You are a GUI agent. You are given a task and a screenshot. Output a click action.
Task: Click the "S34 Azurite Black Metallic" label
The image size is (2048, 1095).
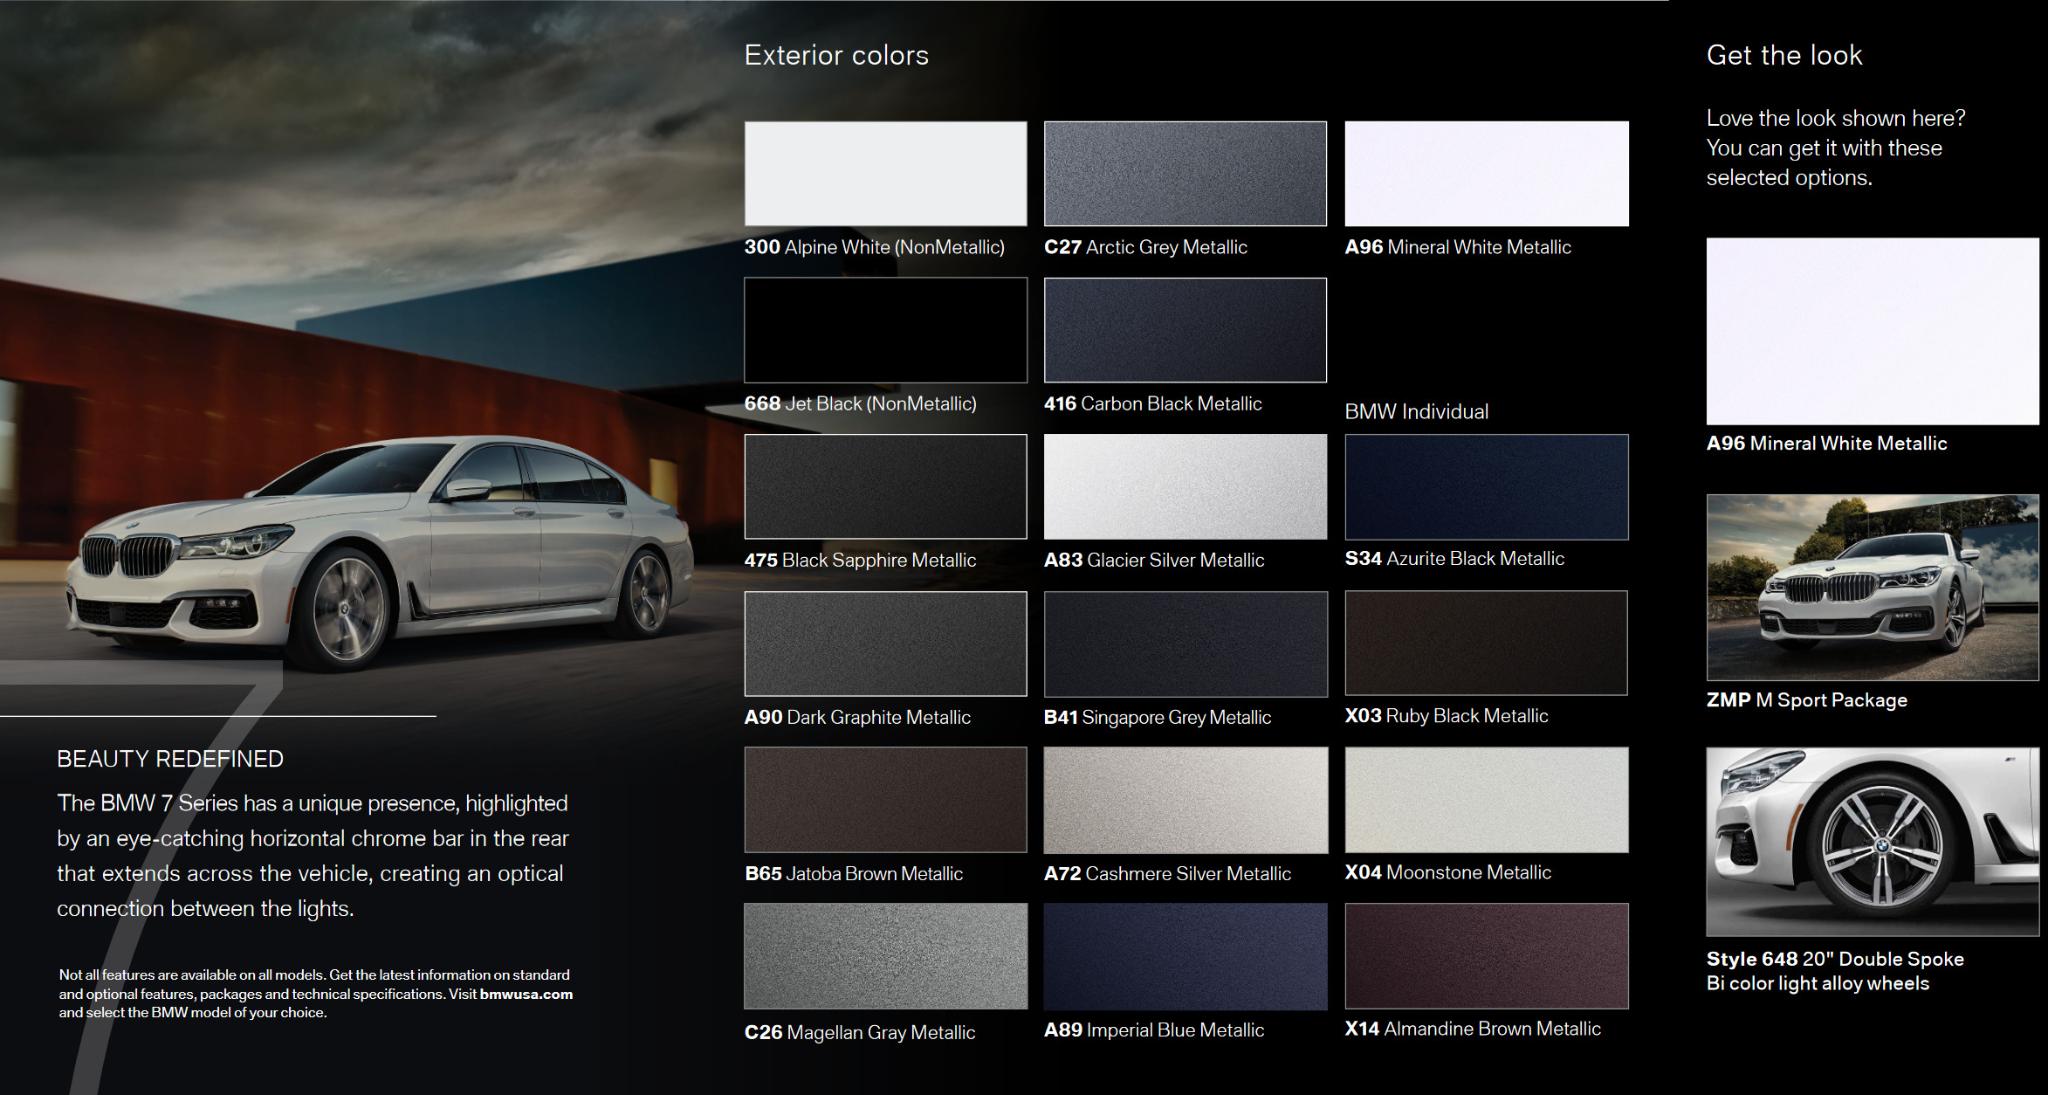tap(1455, 559)
